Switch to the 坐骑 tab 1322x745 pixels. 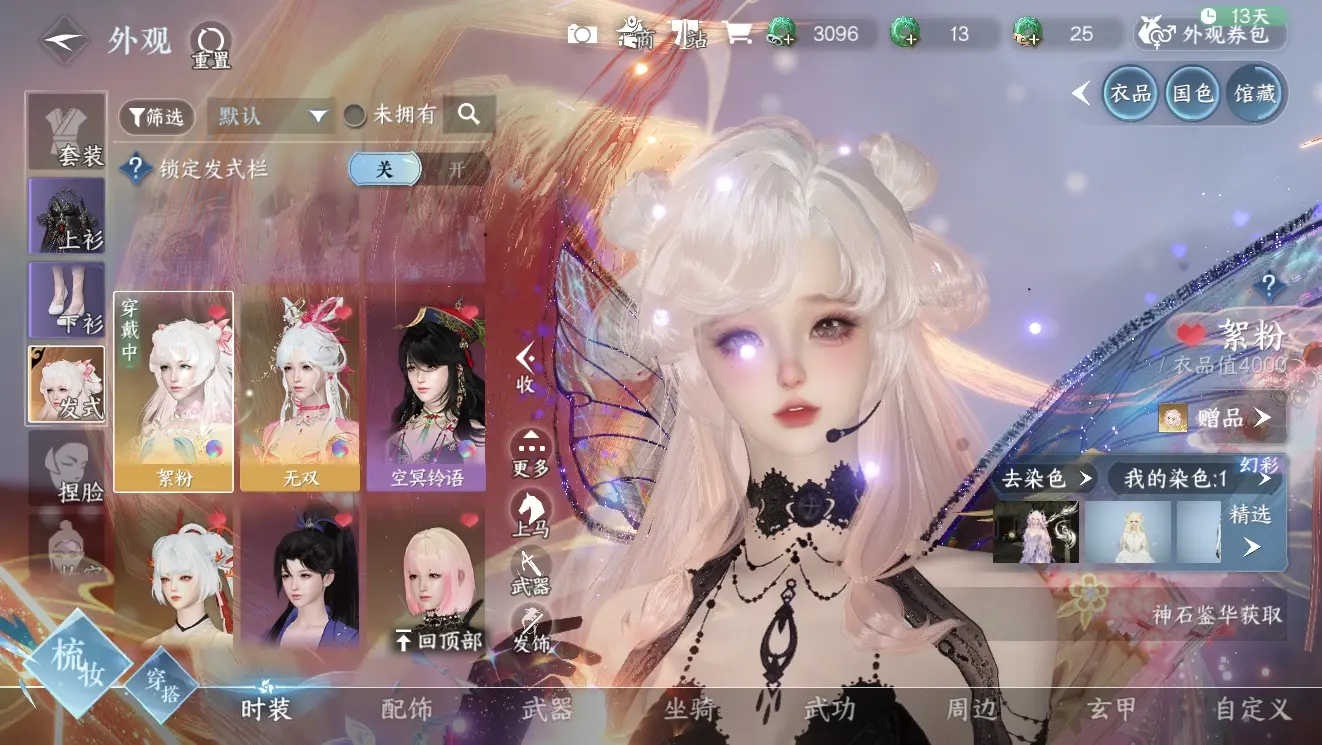click(690, 708)
